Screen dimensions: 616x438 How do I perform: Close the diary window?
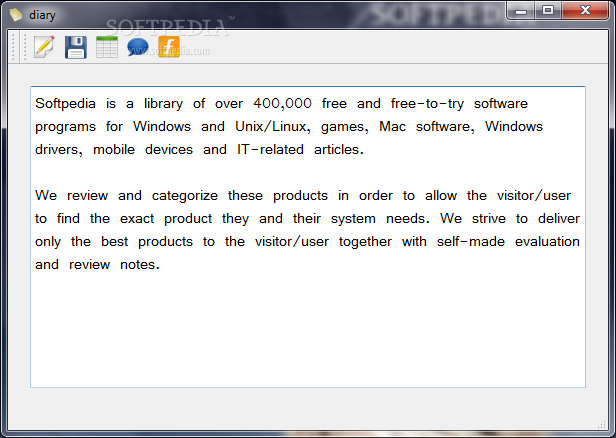585,11
